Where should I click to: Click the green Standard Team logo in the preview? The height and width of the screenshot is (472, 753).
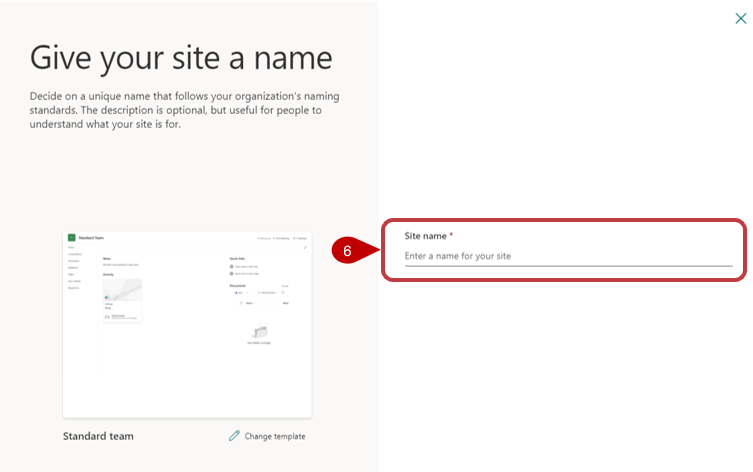[72, 237]
